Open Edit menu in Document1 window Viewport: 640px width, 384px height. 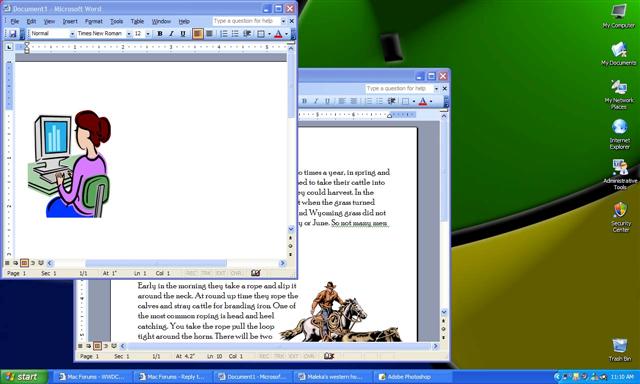31,21
